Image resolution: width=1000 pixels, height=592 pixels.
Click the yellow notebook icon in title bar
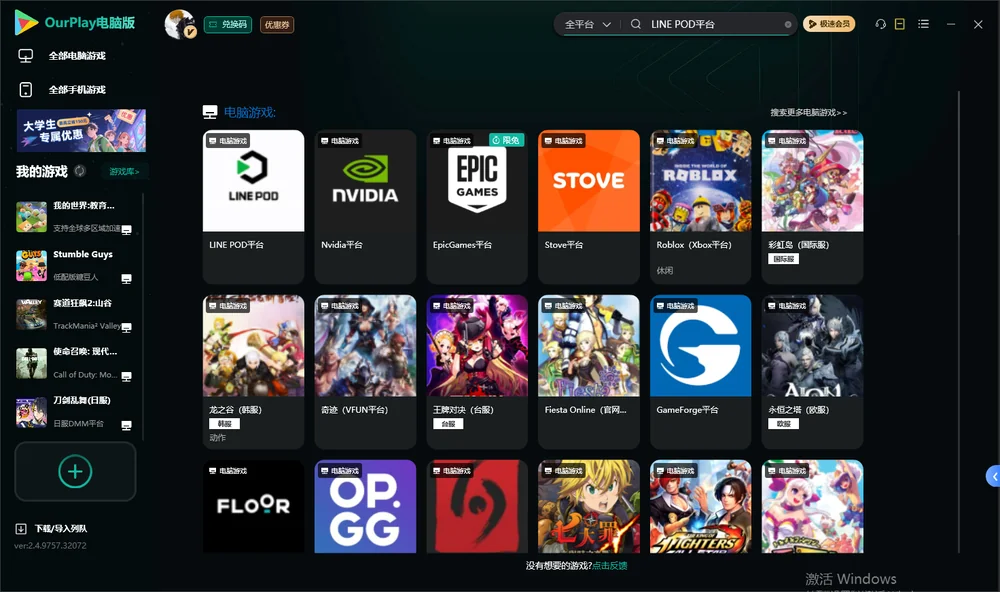[900, 24]
